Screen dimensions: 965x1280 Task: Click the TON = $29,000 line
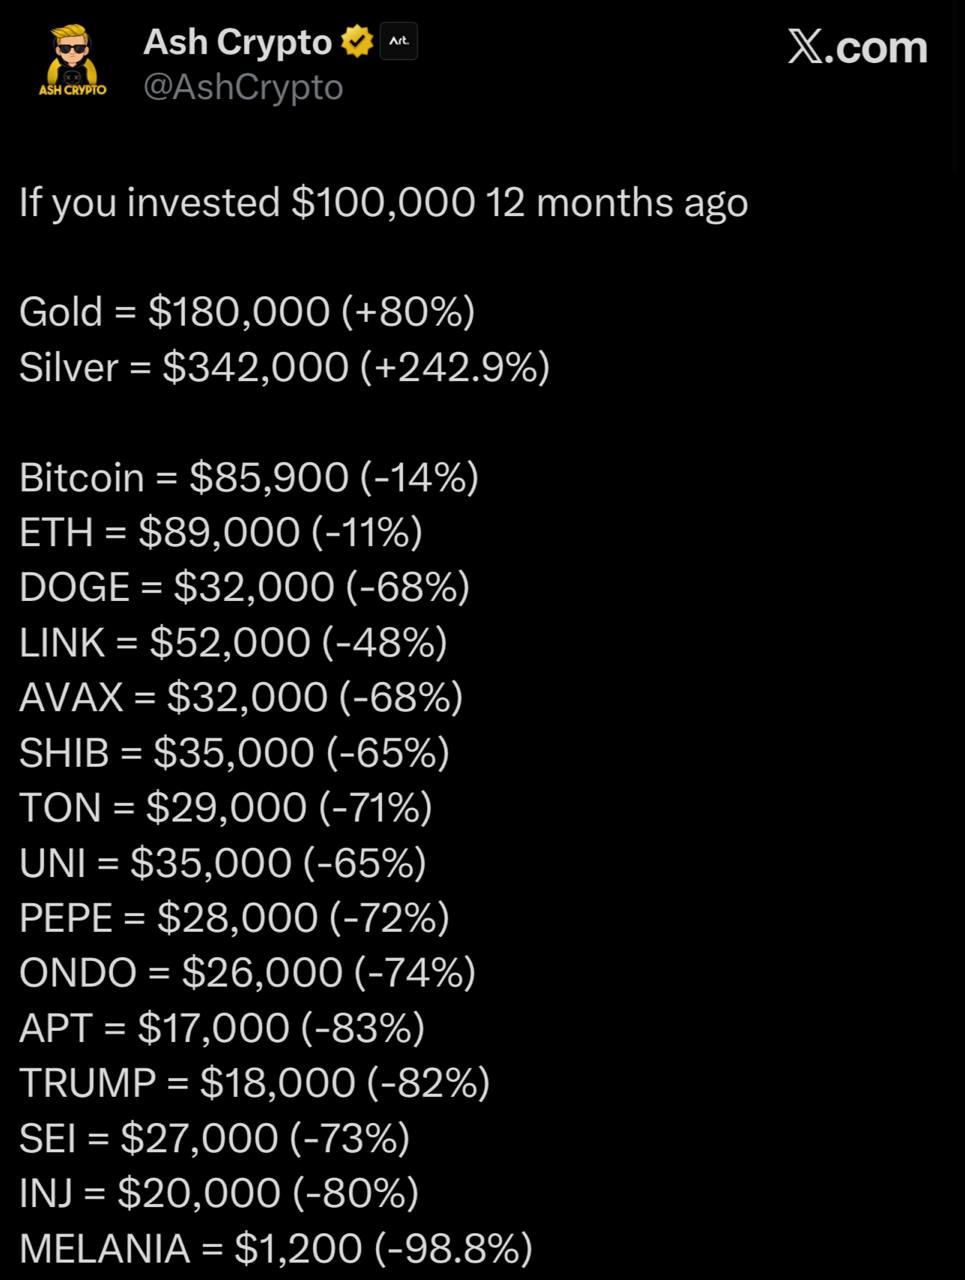(225, 807)
